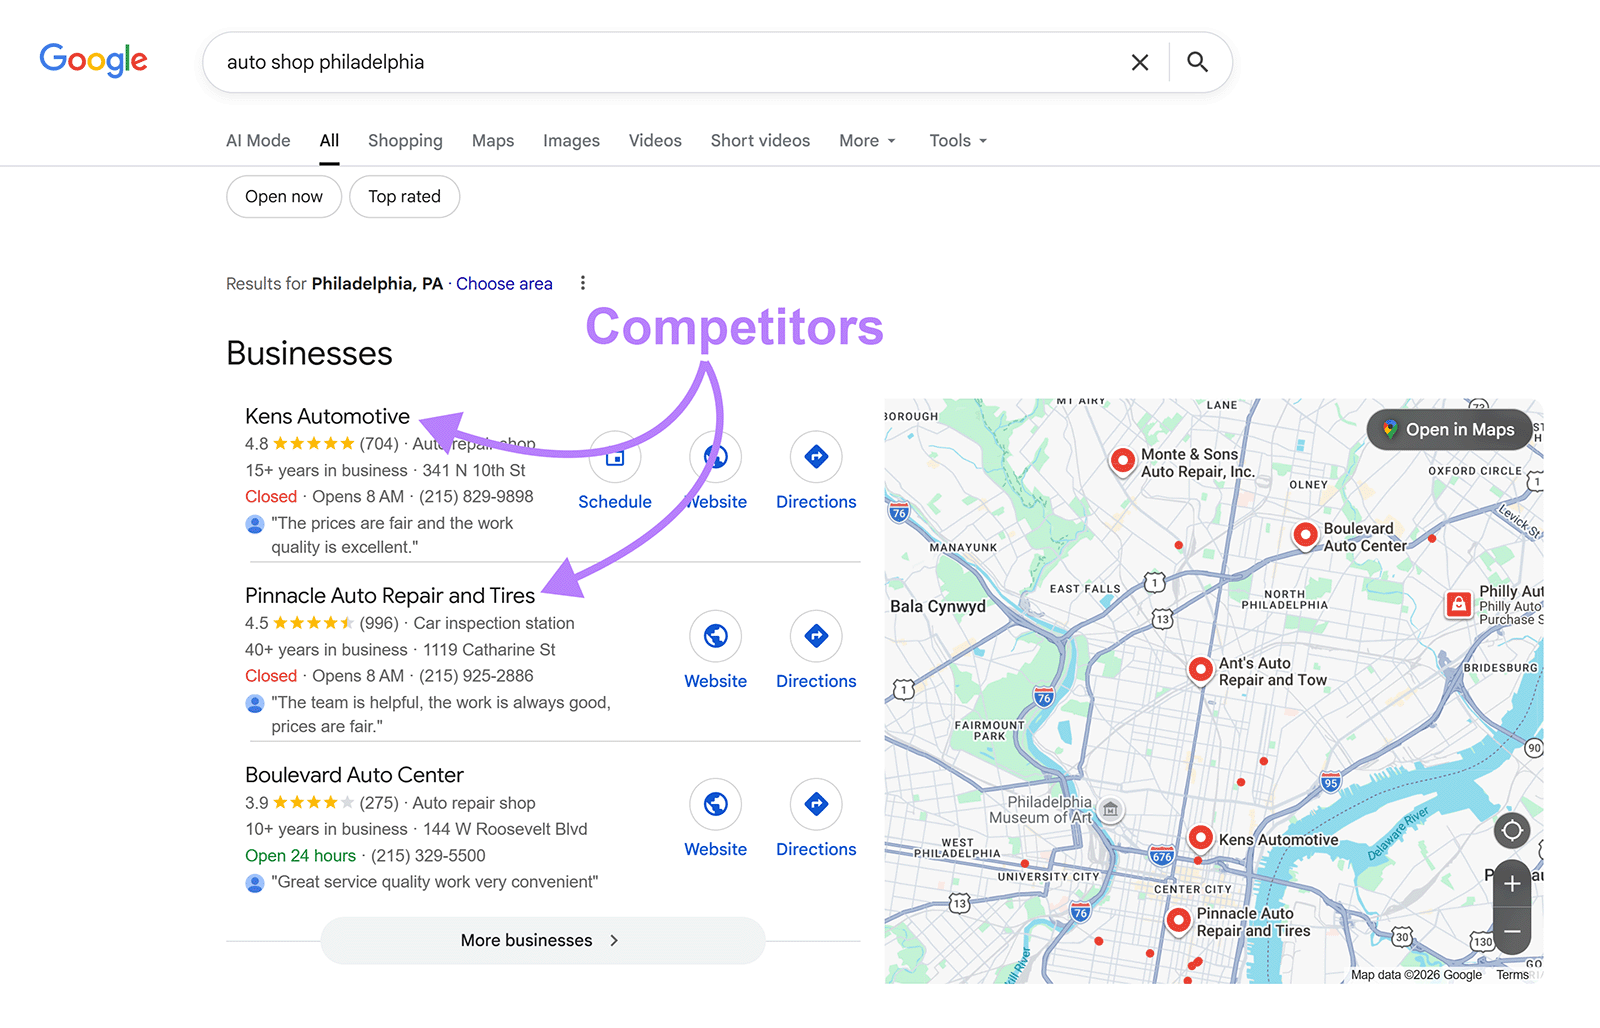
Task: Click the Open in Maps button
Action: coord(1449,429)
